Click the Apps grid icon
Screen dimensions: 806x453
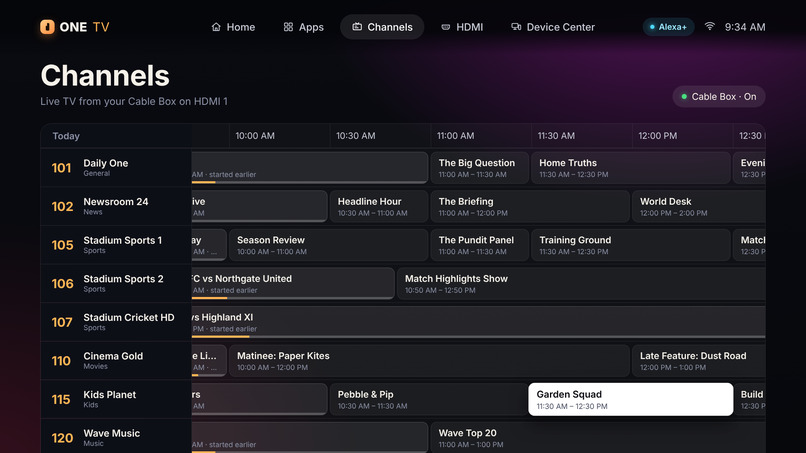(x=288, y=27)
